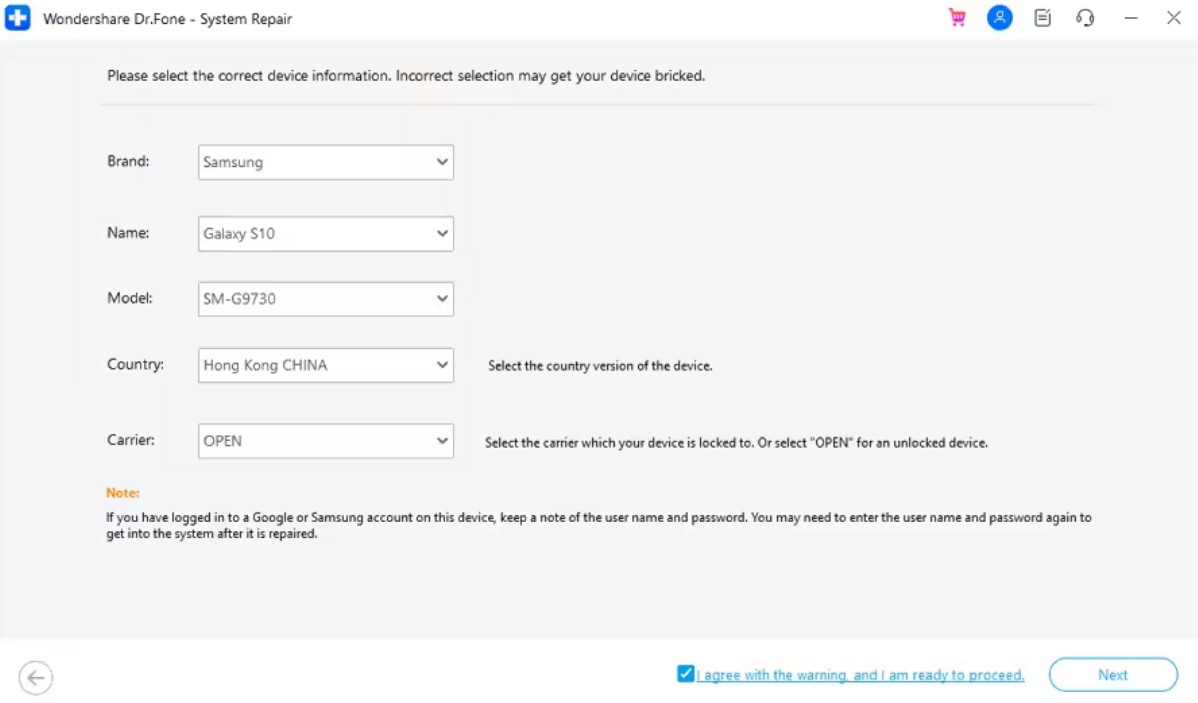
Task: Click the OPEN text in the Carrier field
Action: [223, 441]
